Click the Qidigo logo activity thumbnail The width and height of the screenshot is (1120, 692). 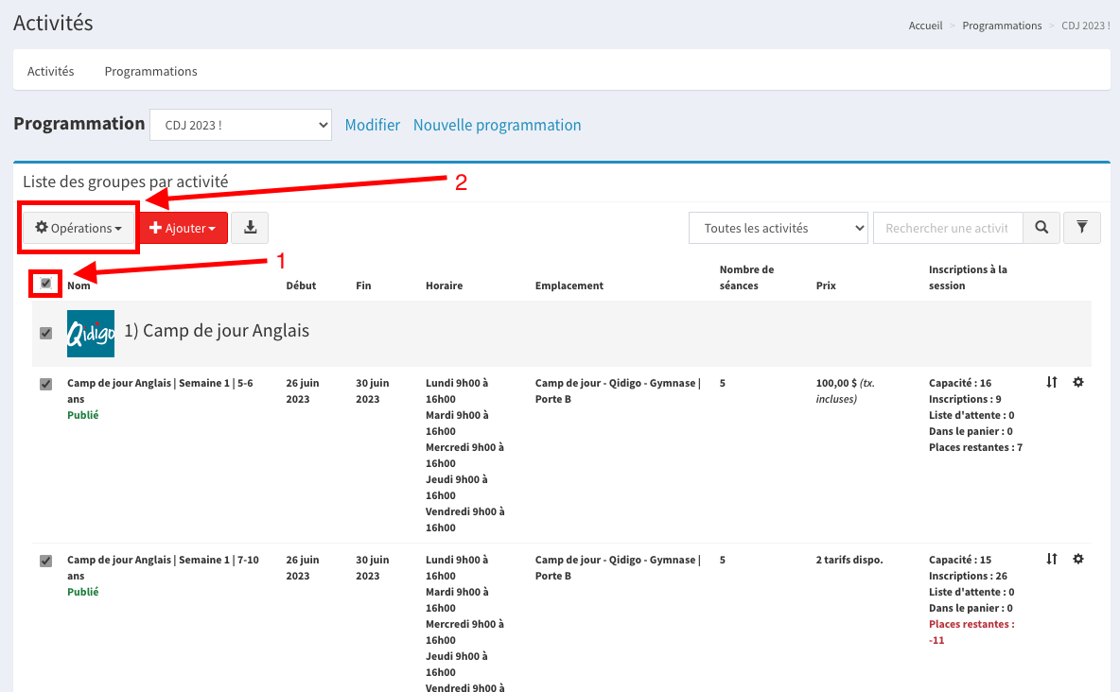[90, 333]
